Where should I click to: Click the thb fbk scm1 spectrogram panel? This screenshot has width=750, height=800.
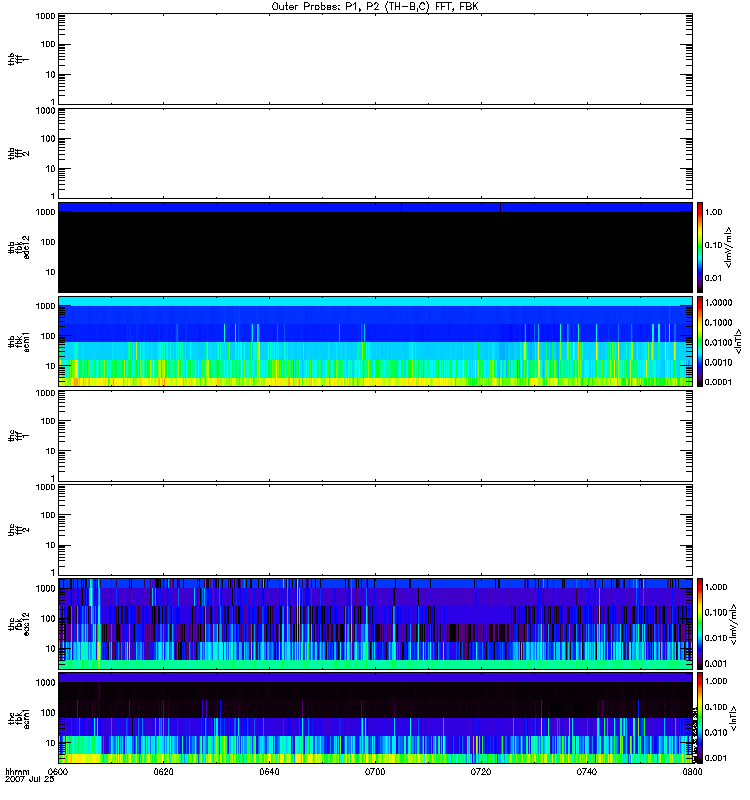pyautogui.click(x=375, y=340)
